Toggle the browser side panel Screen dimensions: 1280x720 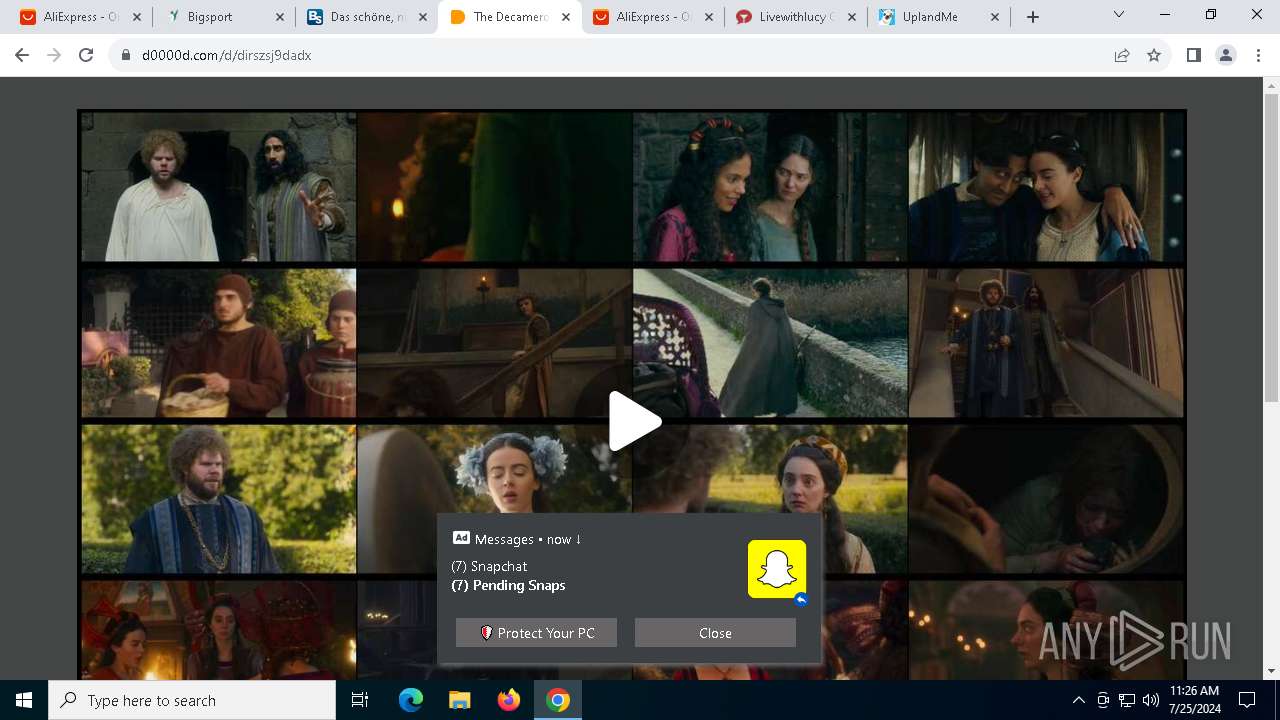pyautogui.click(x=1193, y=56)
